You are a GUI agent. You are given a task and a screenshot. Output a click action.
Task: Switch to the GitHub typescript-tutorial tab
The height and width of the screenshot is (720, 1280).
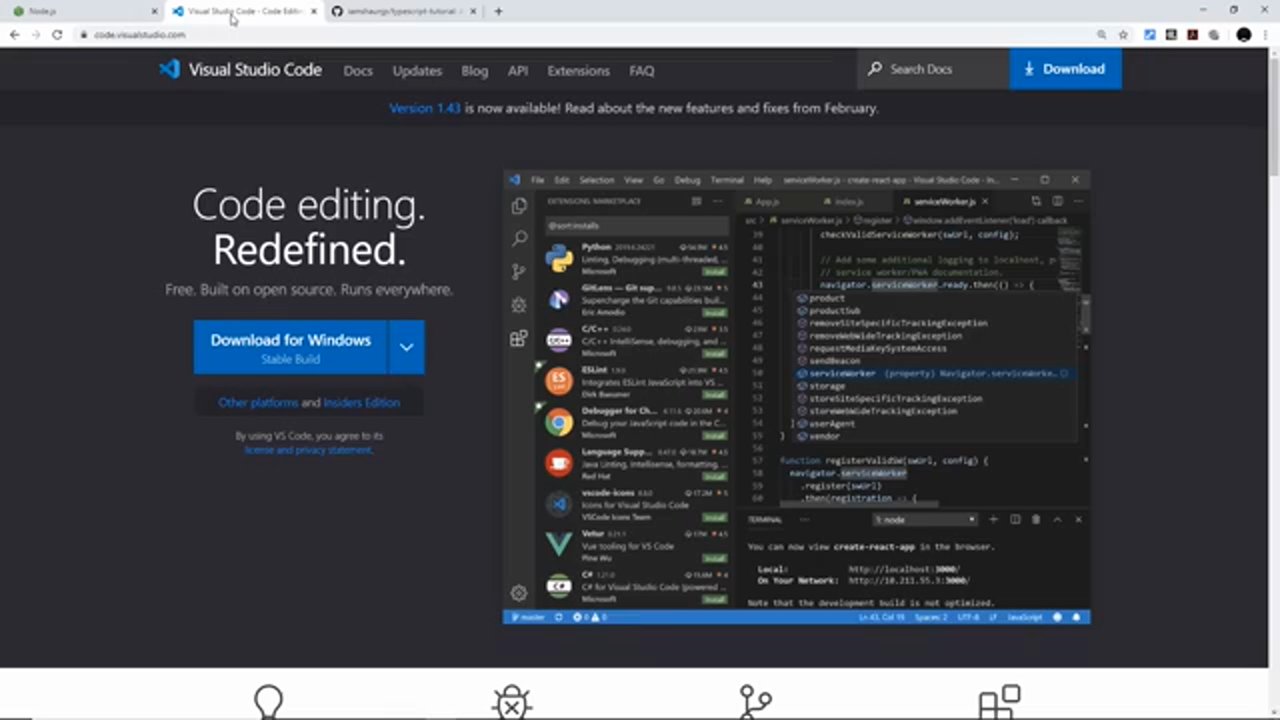[405, 11]
